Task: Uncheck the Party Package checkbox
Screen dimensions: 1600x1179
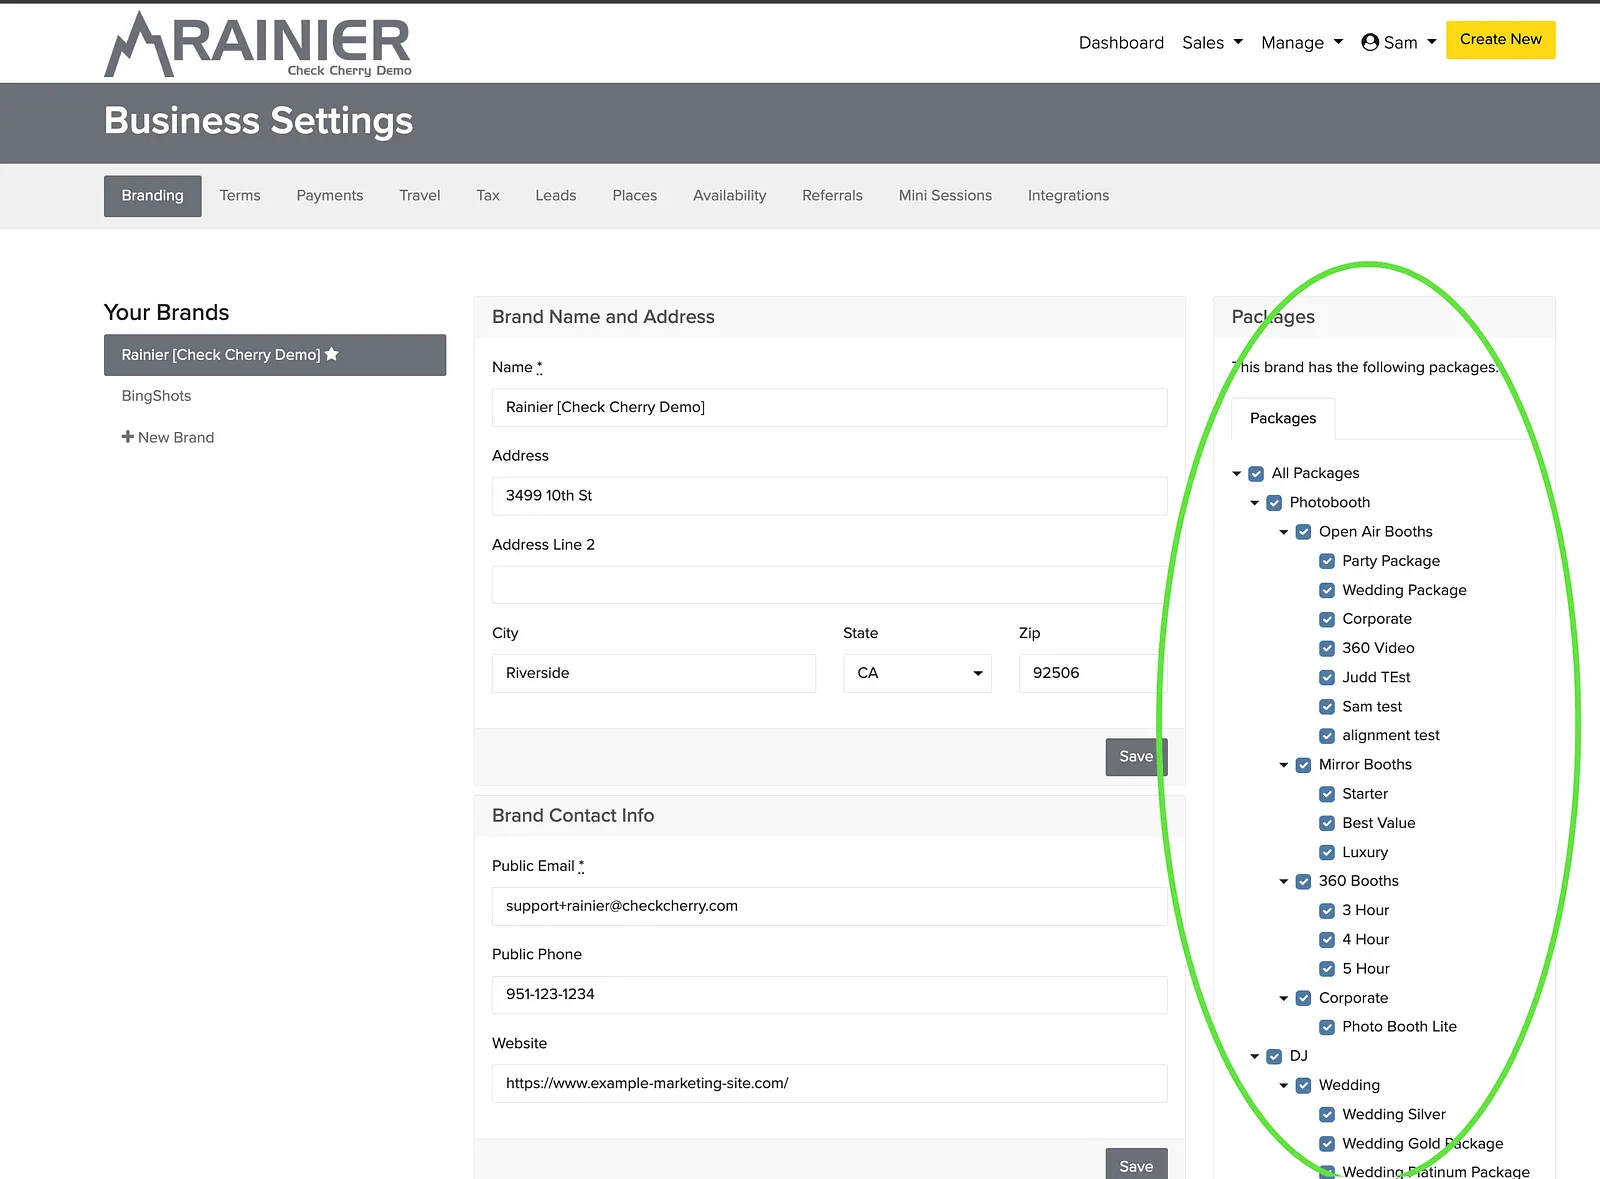Action: [x=1327, y=561]
